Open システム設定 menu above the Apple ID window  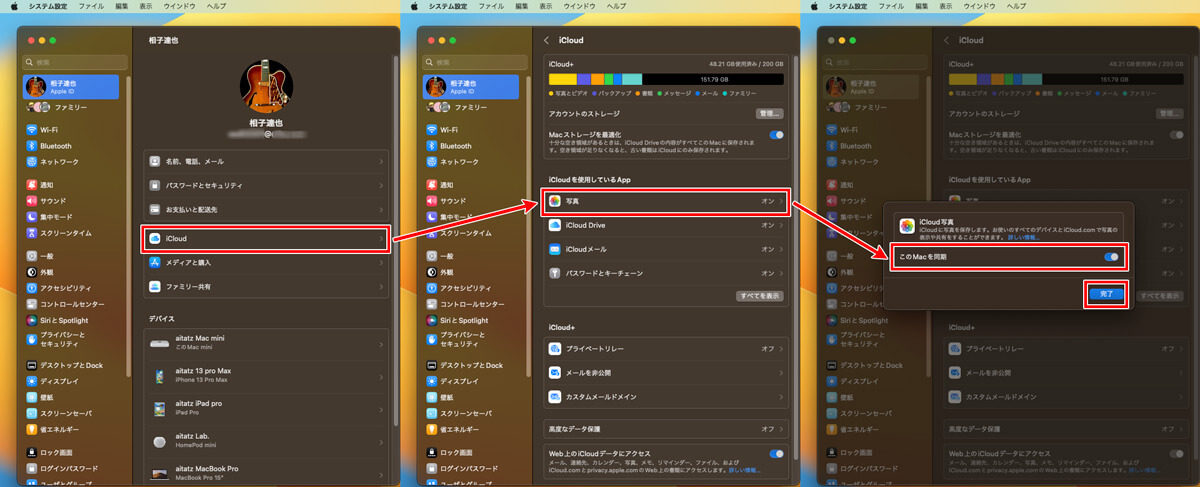click(x=50, y=6)
